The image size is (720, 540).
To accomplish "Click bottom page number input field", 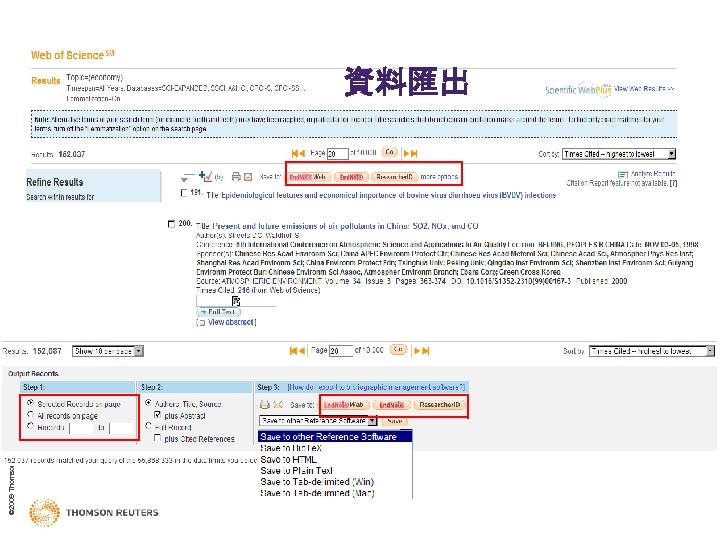I will [341, 351].
